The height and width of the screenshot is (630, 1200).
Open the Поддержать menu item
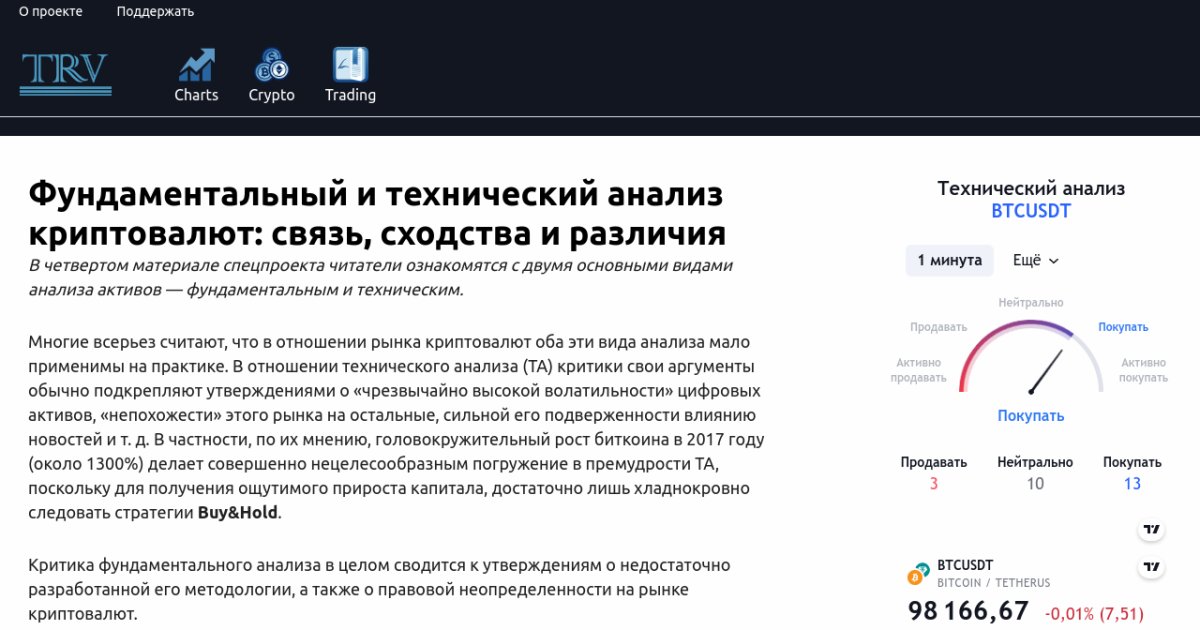(x=155, y=12)
